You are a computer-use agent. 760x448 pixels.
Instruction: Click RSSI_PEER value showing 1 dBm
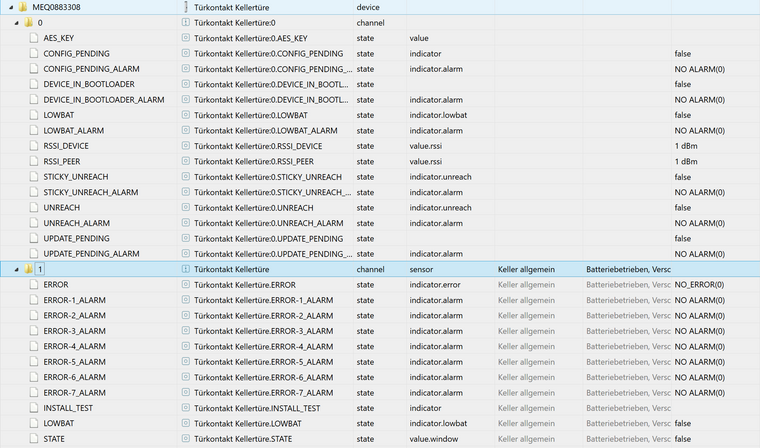686,161
